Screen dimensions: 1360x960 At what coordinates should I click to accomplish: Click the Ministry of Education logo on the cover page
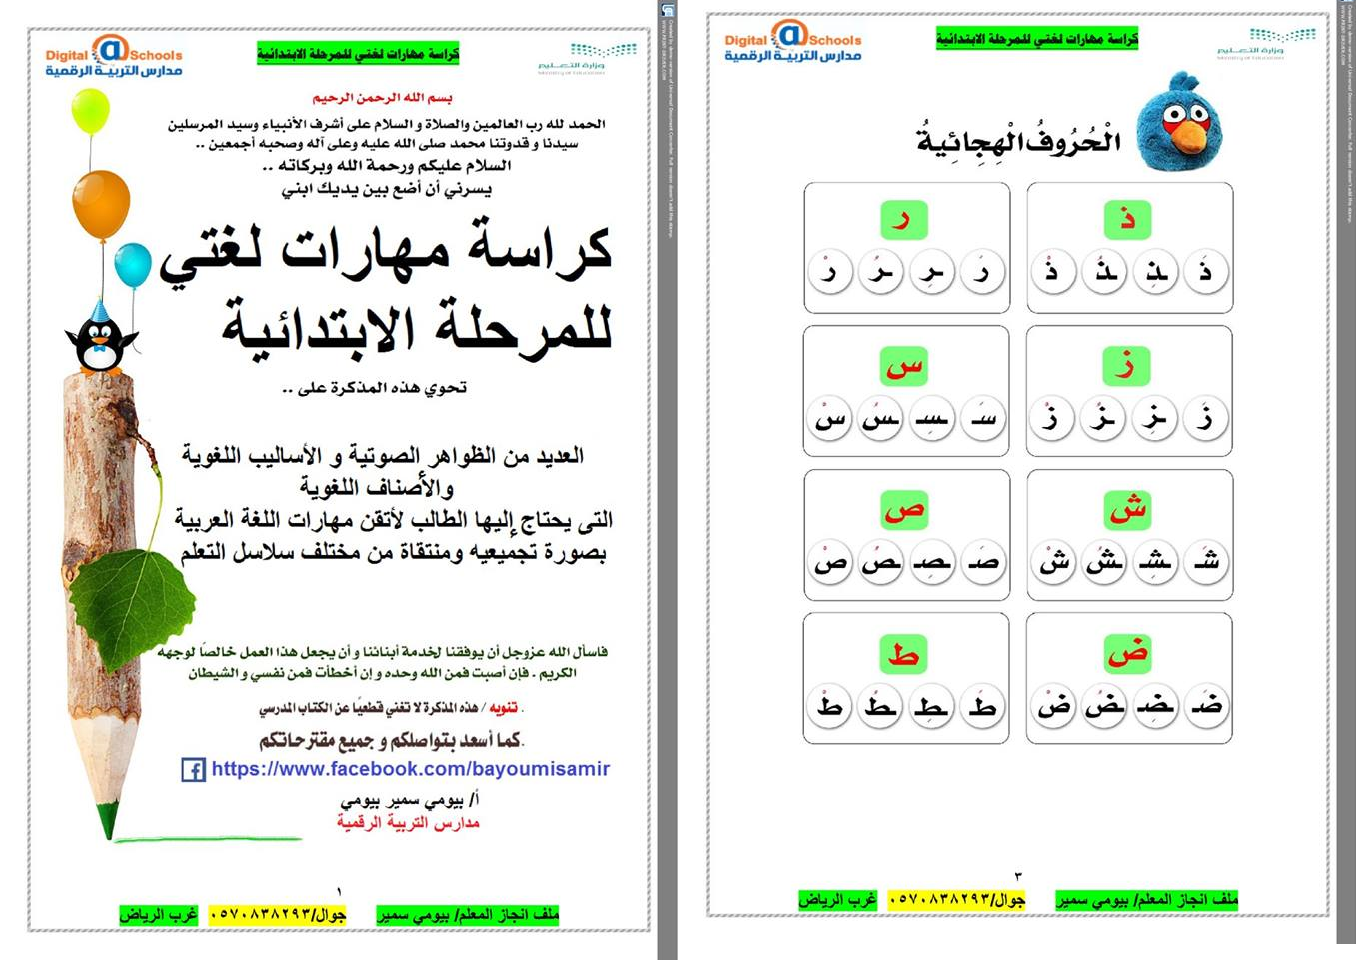589,59
